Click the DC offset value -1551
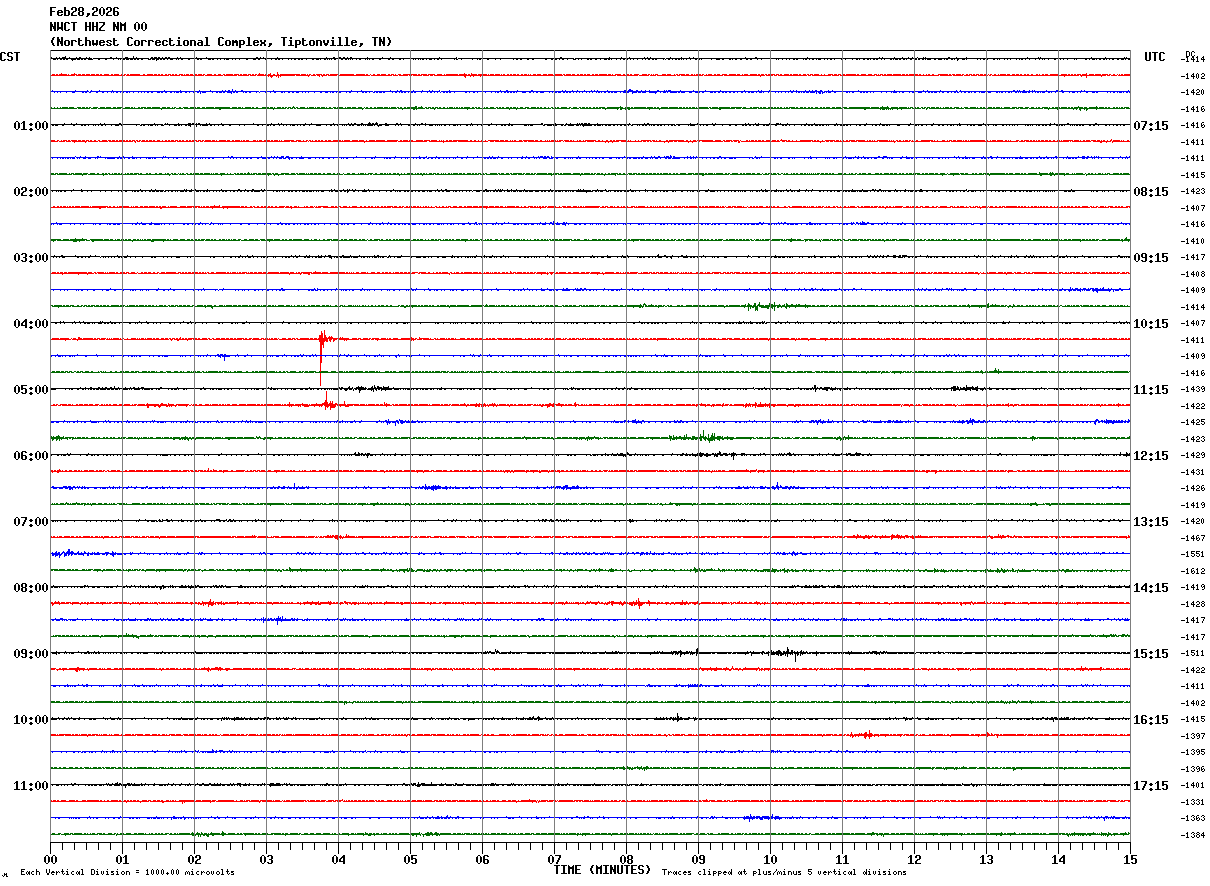1210x886 pixels. pyautogui.click(x=1192, y=555)
